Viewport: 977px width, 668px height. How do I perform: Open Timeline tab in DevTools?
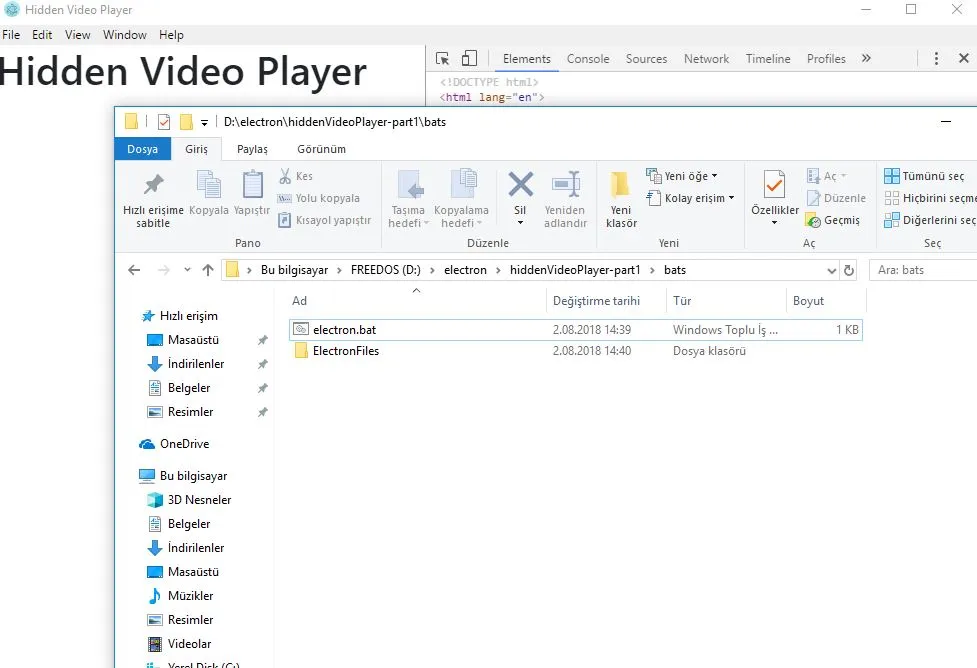point(768,59)
